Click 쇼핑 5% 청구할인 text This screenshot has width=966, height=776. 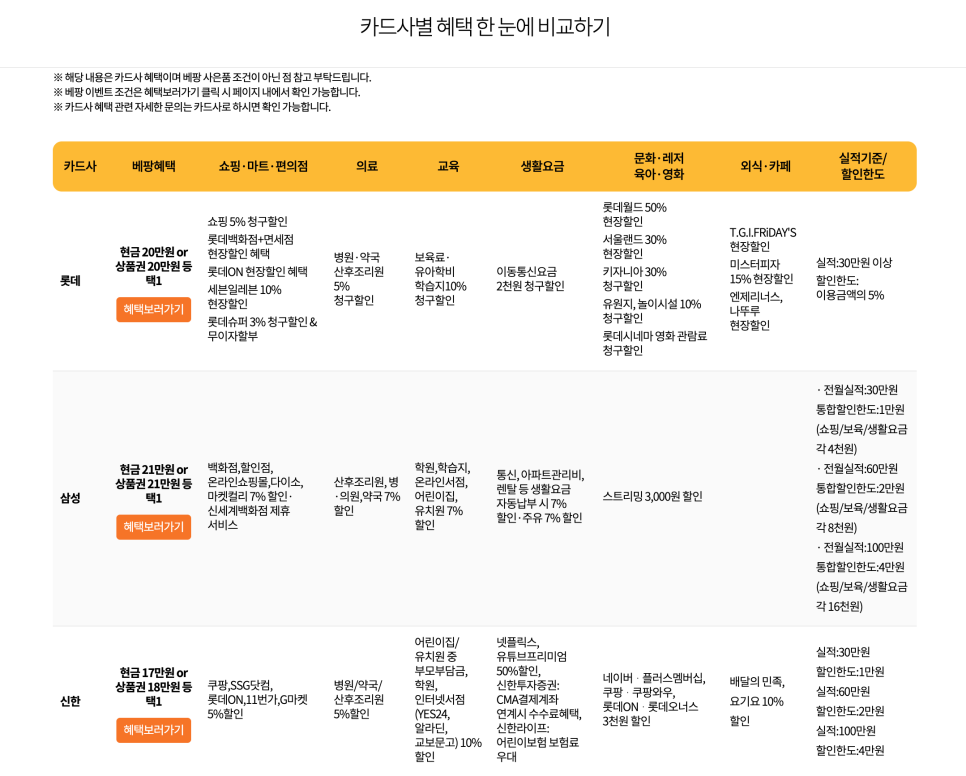coord(248,222)
